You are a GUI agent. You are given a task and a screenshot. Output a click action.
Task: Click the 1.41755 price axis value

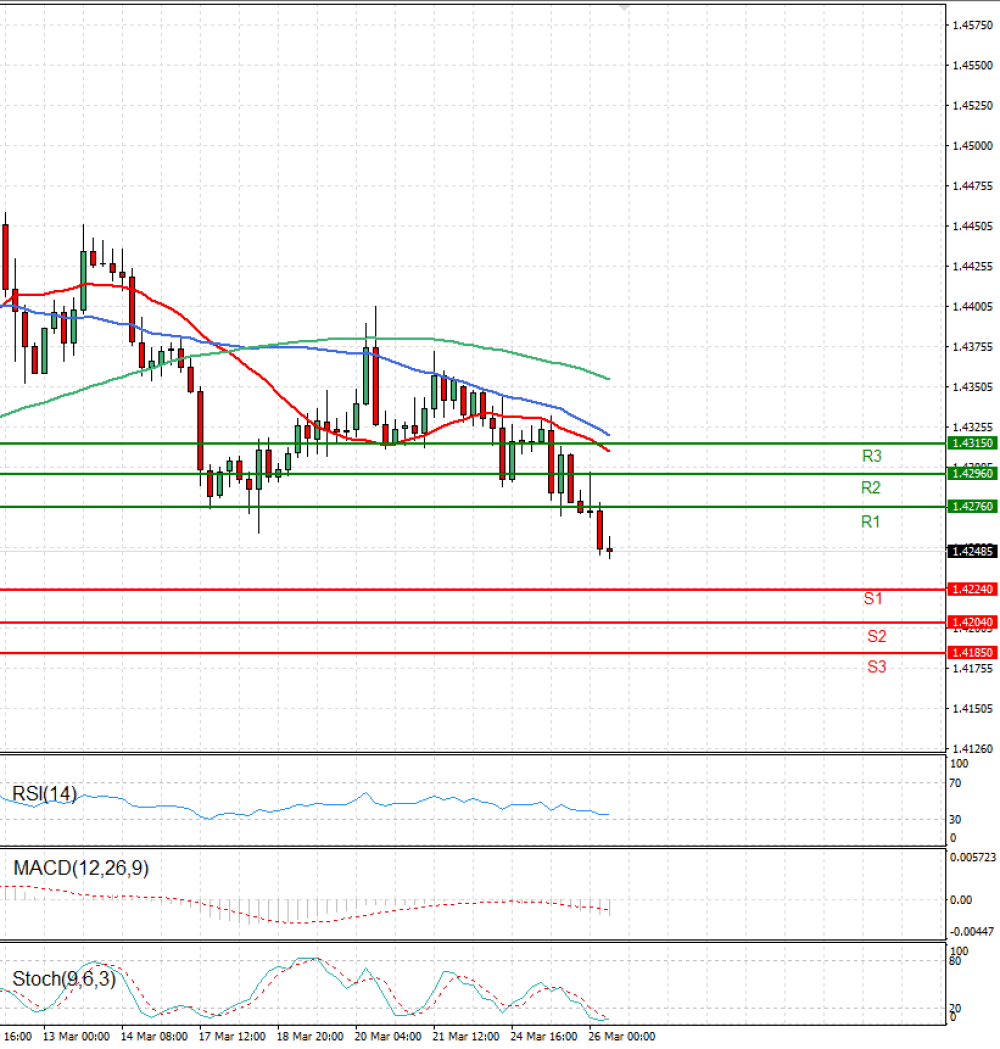(x=973, y=668)
